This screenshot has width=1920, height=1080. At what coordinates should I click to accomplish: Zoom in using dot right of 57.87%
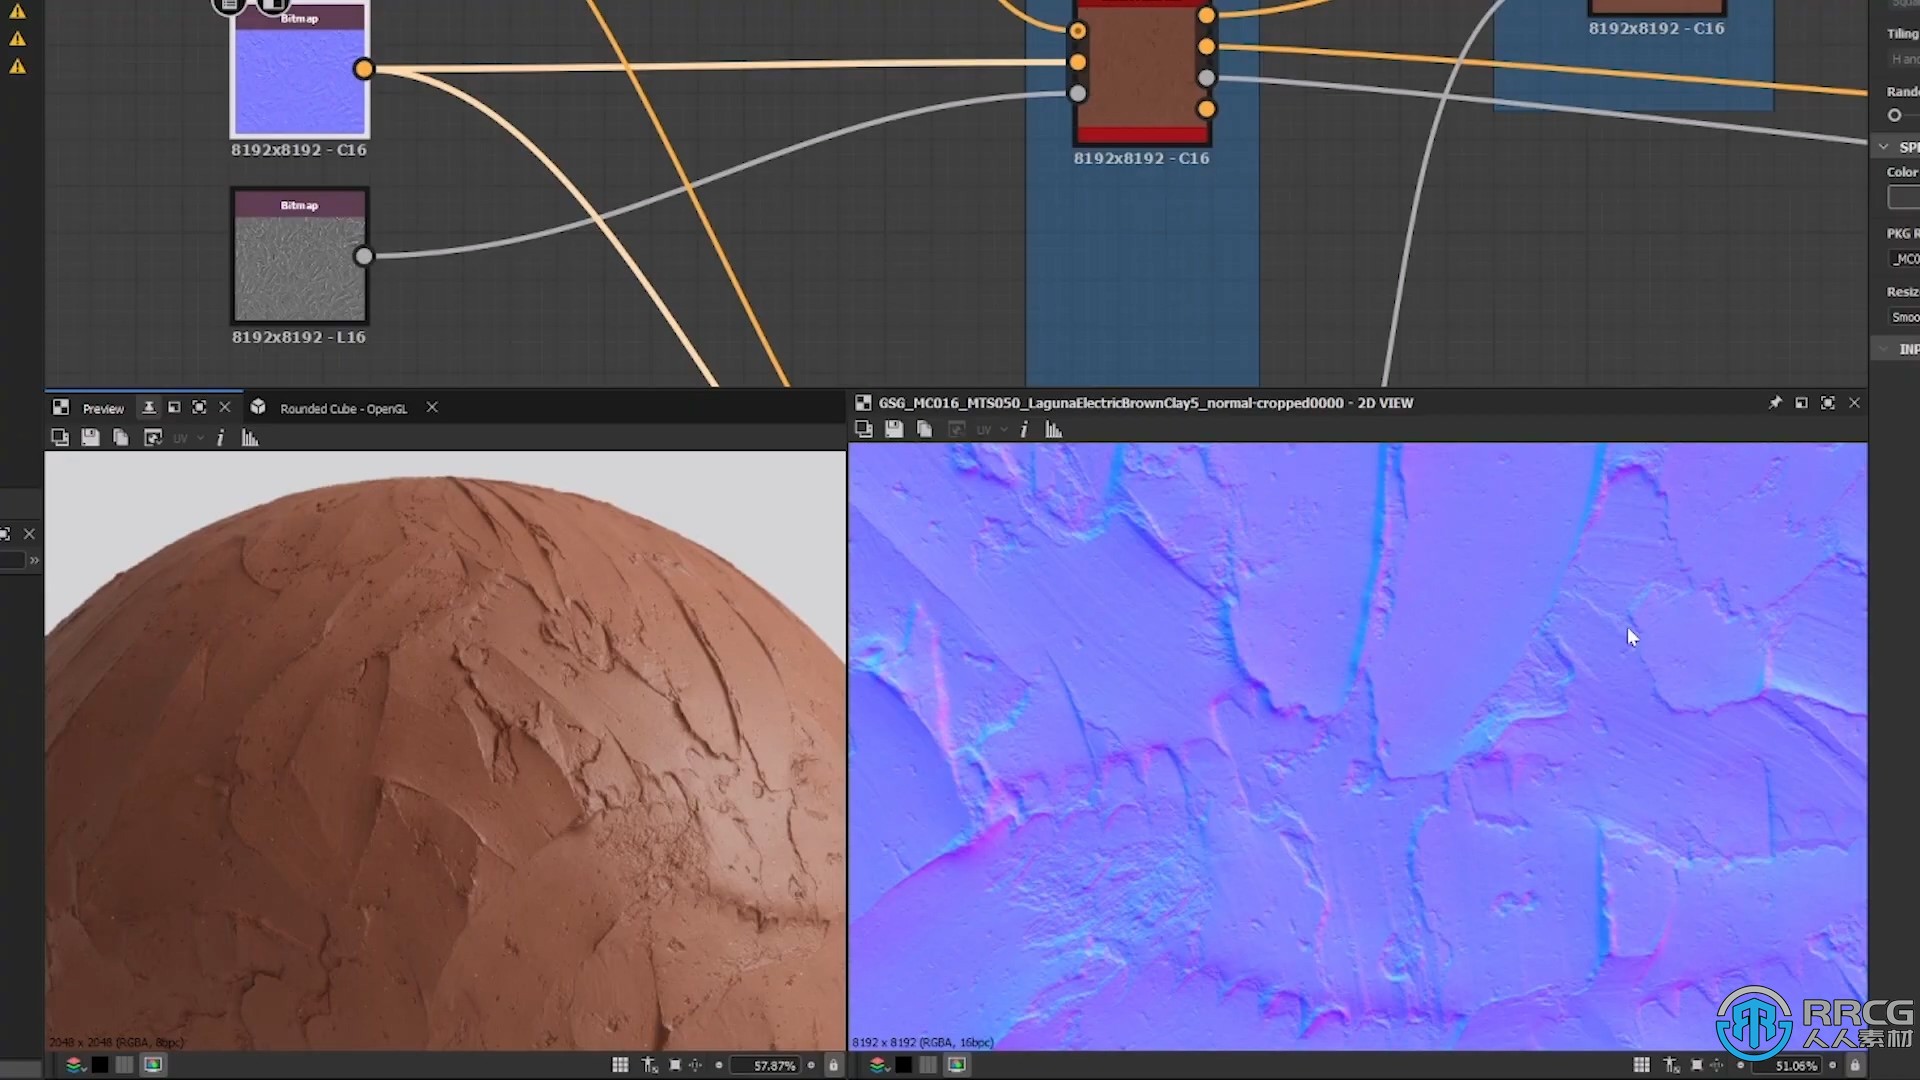point(811,1065)
